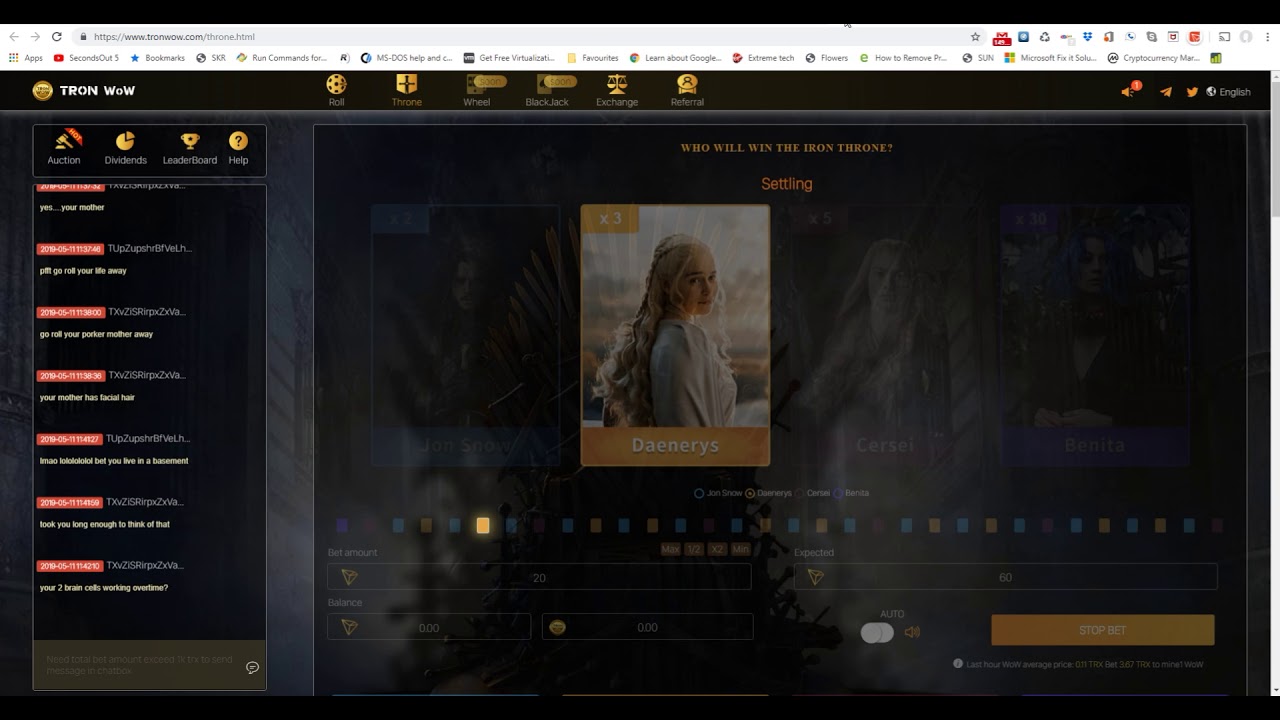Open the Office extension icon
The width and height of the screenshot is (1280, 720).
click(1109, 37)
